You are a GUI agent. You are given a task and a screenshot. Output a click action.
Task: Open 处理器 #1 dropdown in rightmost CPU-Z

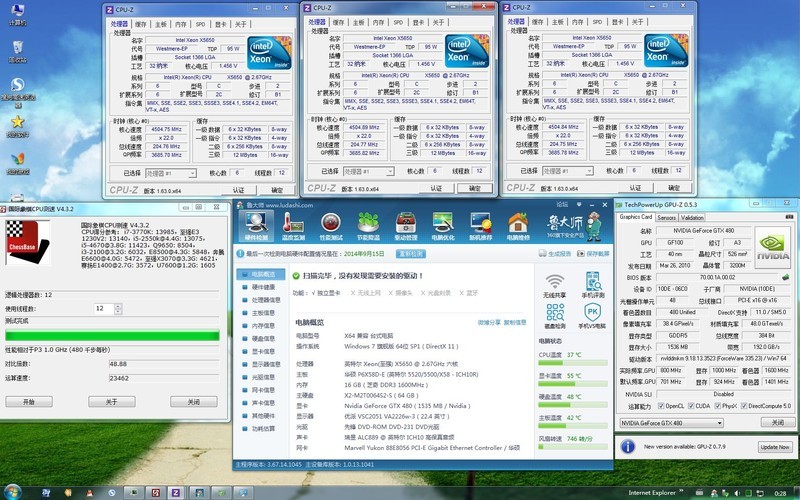point(567,171)
